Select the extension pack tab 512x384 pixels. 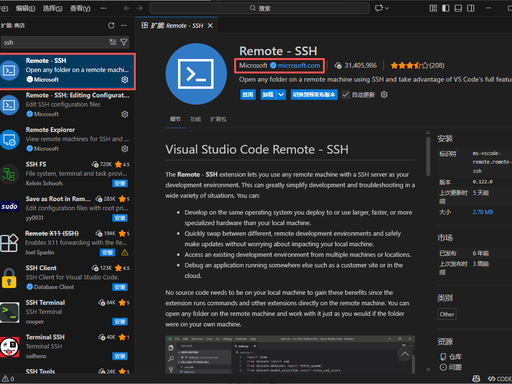click(218, 119)
